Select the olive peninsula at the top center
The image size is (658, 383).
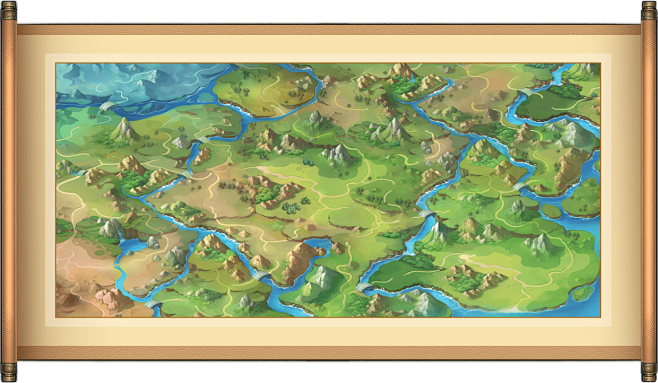pos(265,90)
